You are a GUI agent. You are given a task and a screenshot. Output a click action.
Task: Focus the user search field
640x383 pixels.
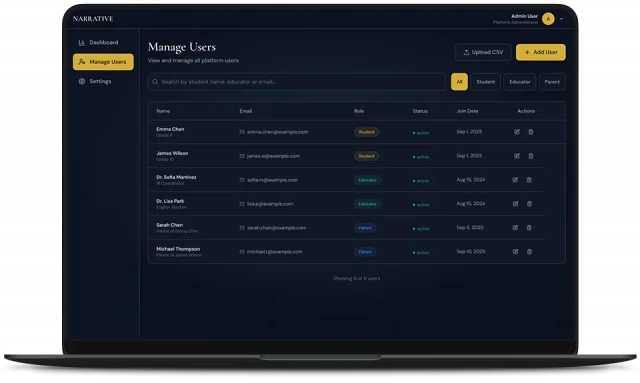(297, 82)
